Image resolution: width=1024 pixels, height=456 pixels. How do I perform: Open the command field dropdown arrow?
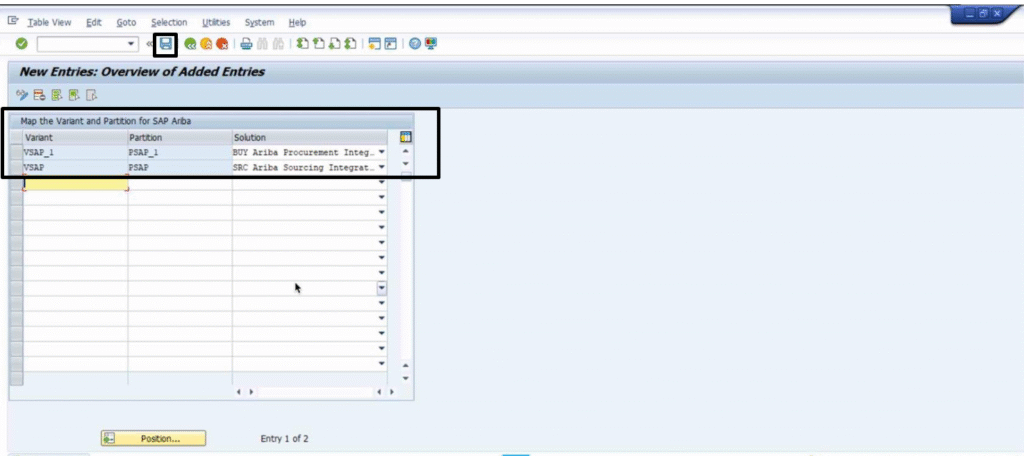click(131, 44)
